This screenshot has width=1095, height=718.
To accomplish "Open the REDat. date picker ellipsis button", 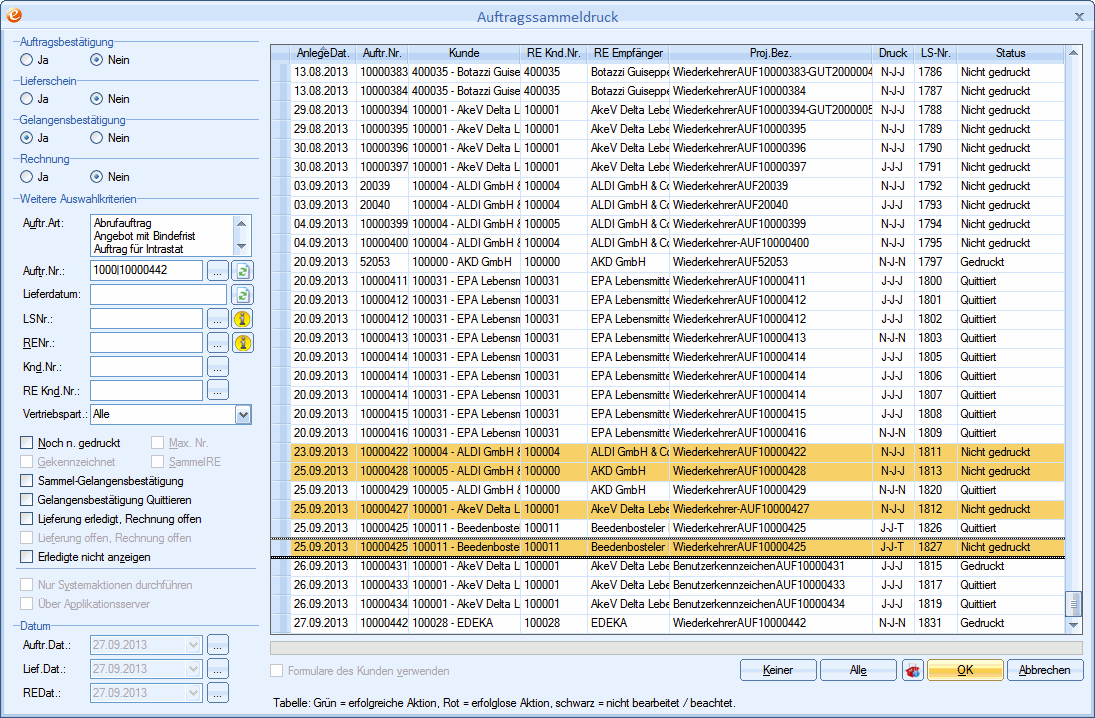I will point(218,694).
